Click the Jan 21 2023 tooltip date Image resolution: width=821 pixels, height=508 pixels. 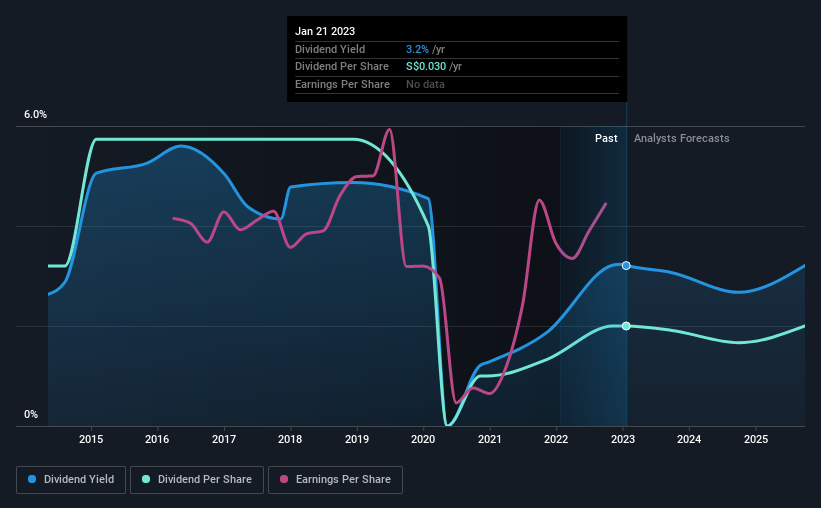pos(325,31)
